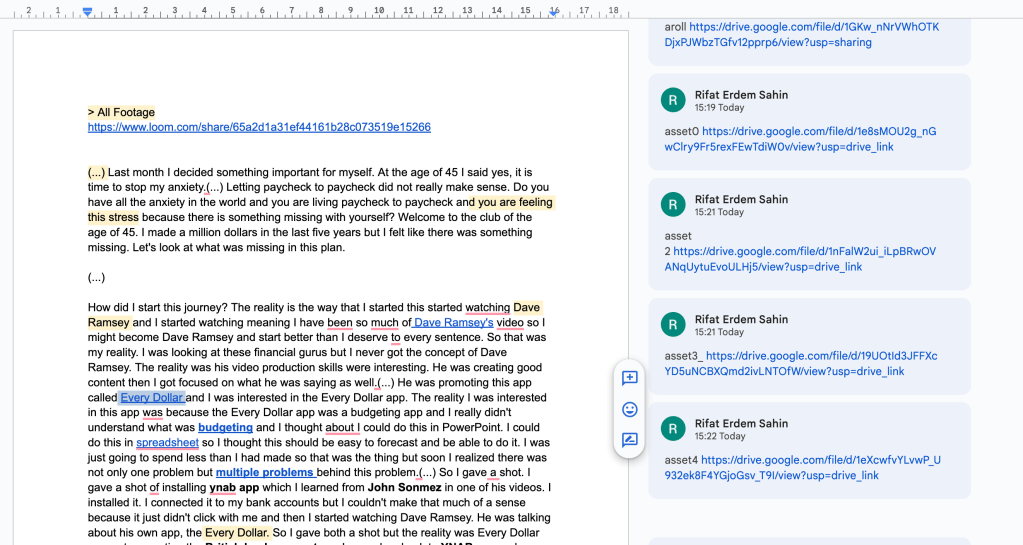
Task: Click author name on the asset4 comment
Action: (741, 423)
